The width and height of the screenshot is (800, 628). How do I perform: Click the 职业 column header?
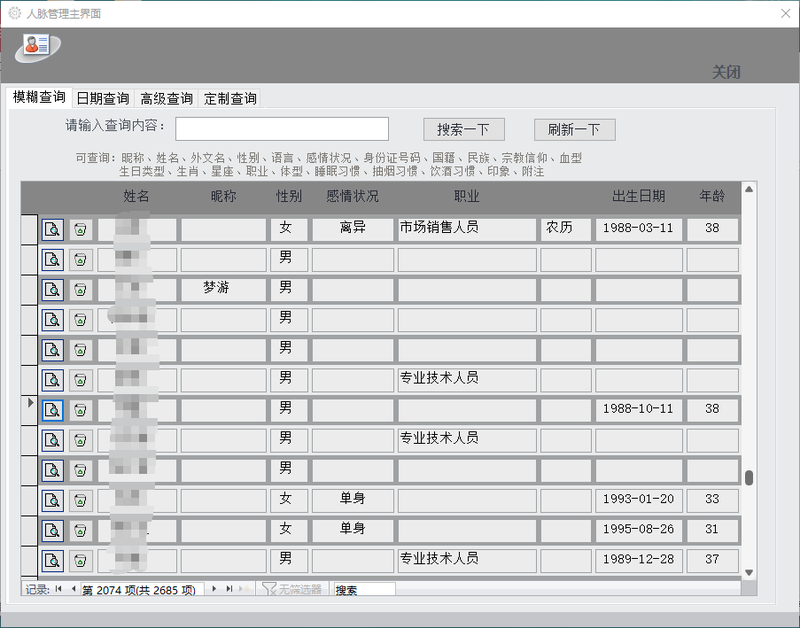[x=466, y=196]
